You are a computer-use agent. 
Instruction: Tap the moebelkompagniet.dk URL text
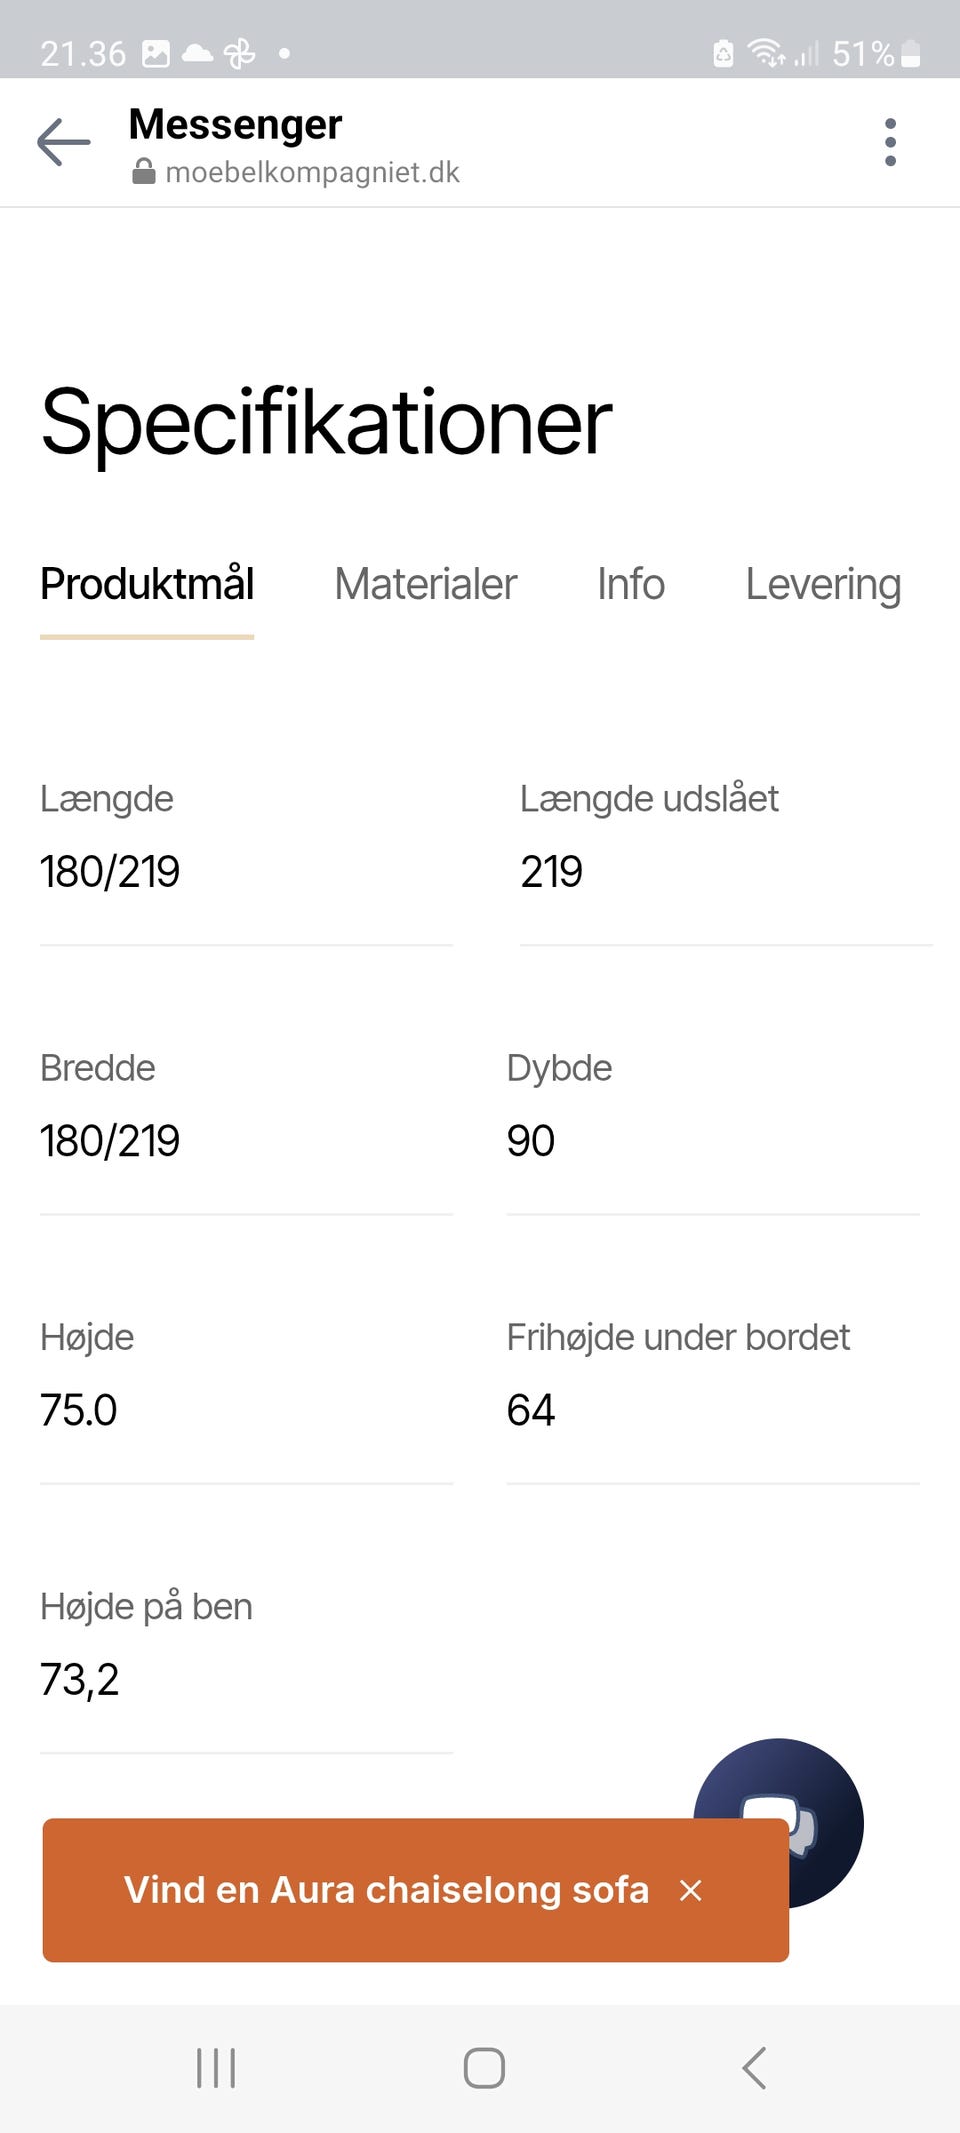[312, 172]
